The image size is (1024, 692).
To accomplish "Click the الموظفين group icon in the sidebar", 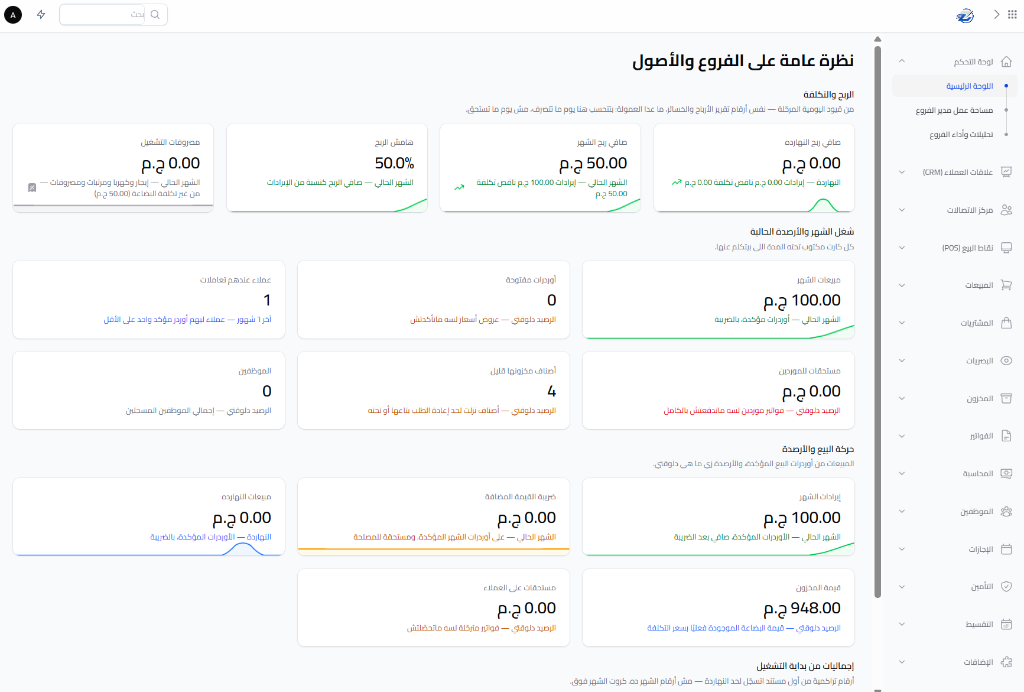I will point(1006,511).
